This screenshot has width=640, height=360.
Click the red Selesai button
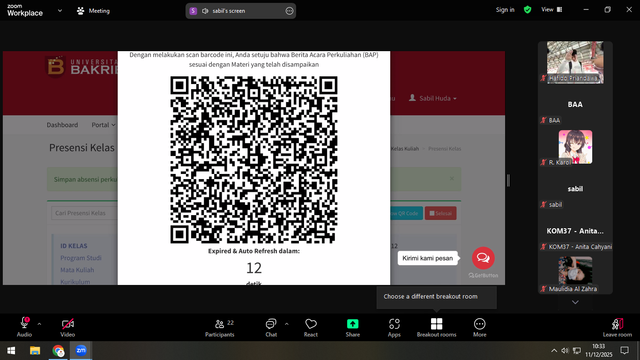tap(440, 213)
